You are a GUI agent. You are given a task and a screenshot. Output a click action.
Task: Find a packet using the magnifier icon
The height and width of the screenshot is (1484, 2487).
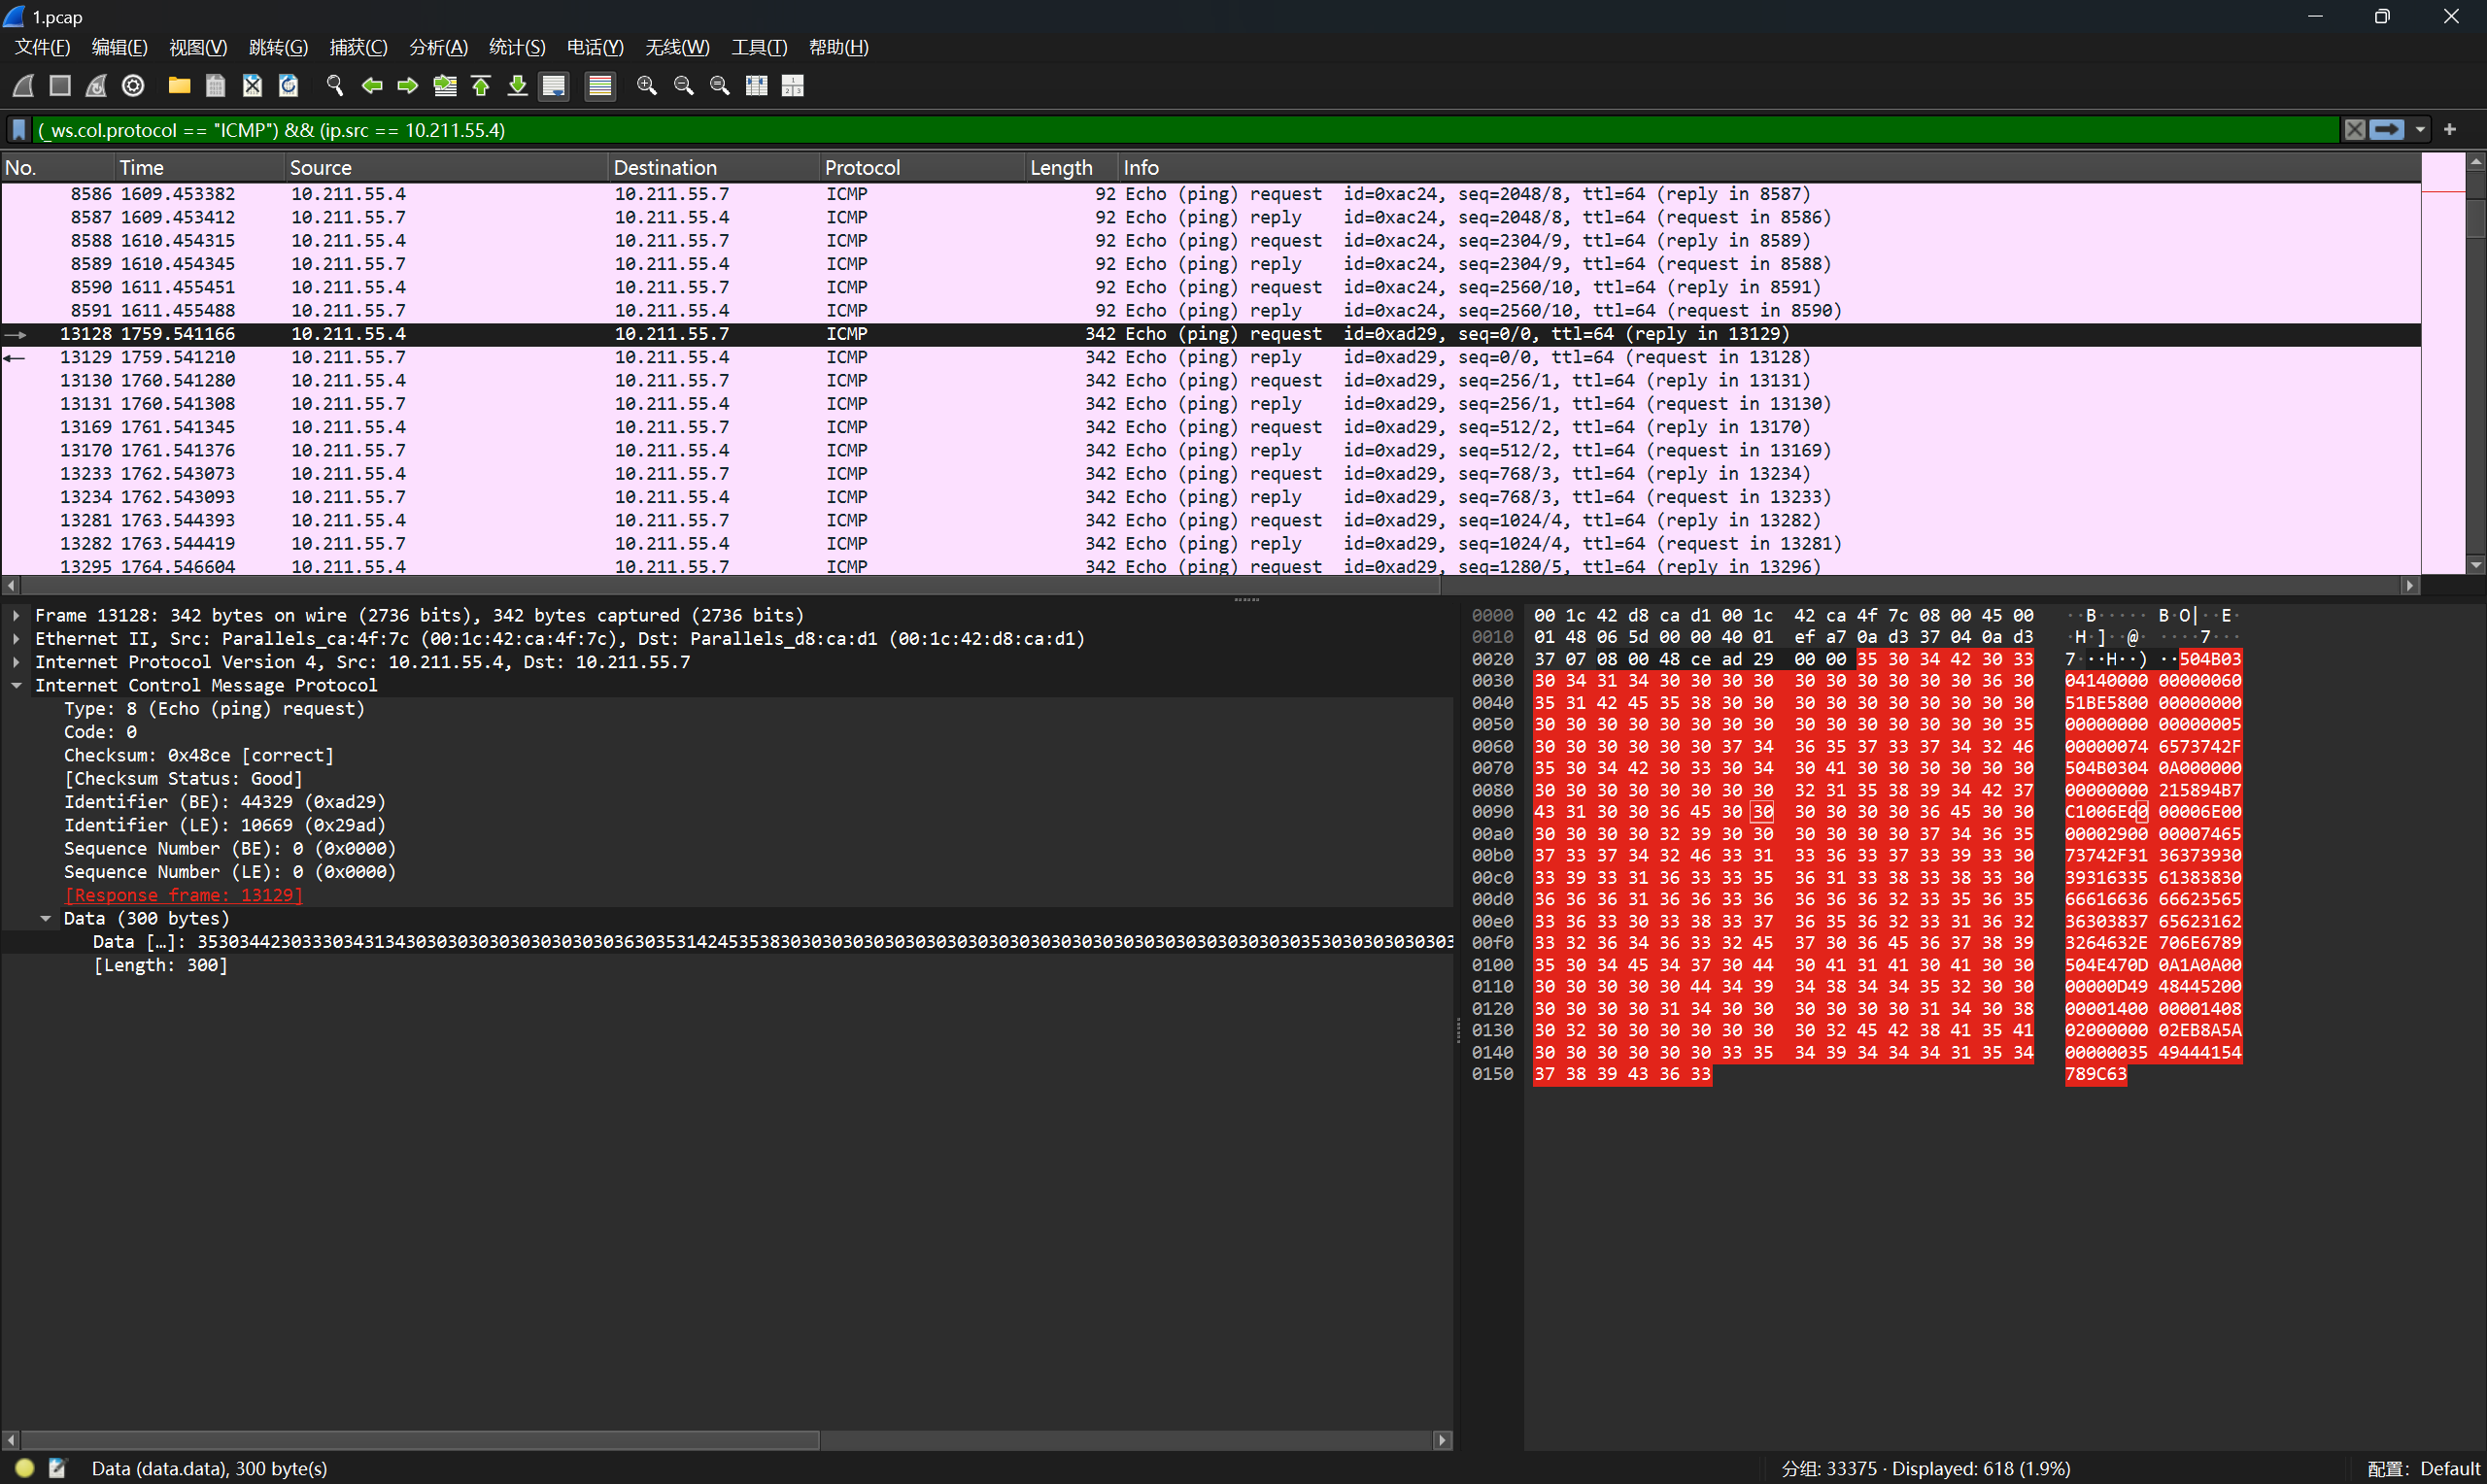335,86
